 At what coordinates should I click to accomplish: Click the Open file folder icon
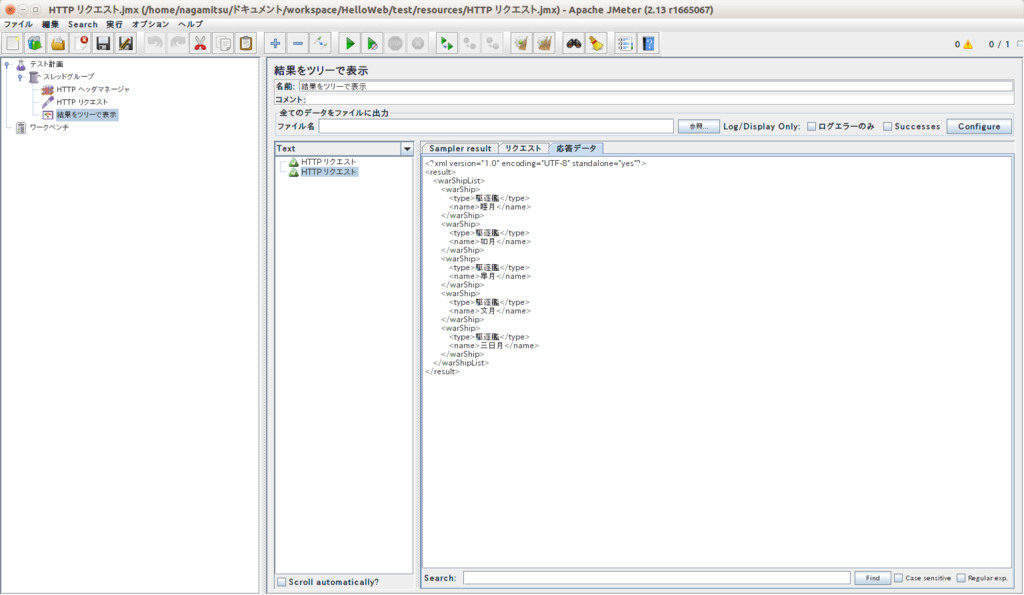pyautogui.click(x=58, y=44)
